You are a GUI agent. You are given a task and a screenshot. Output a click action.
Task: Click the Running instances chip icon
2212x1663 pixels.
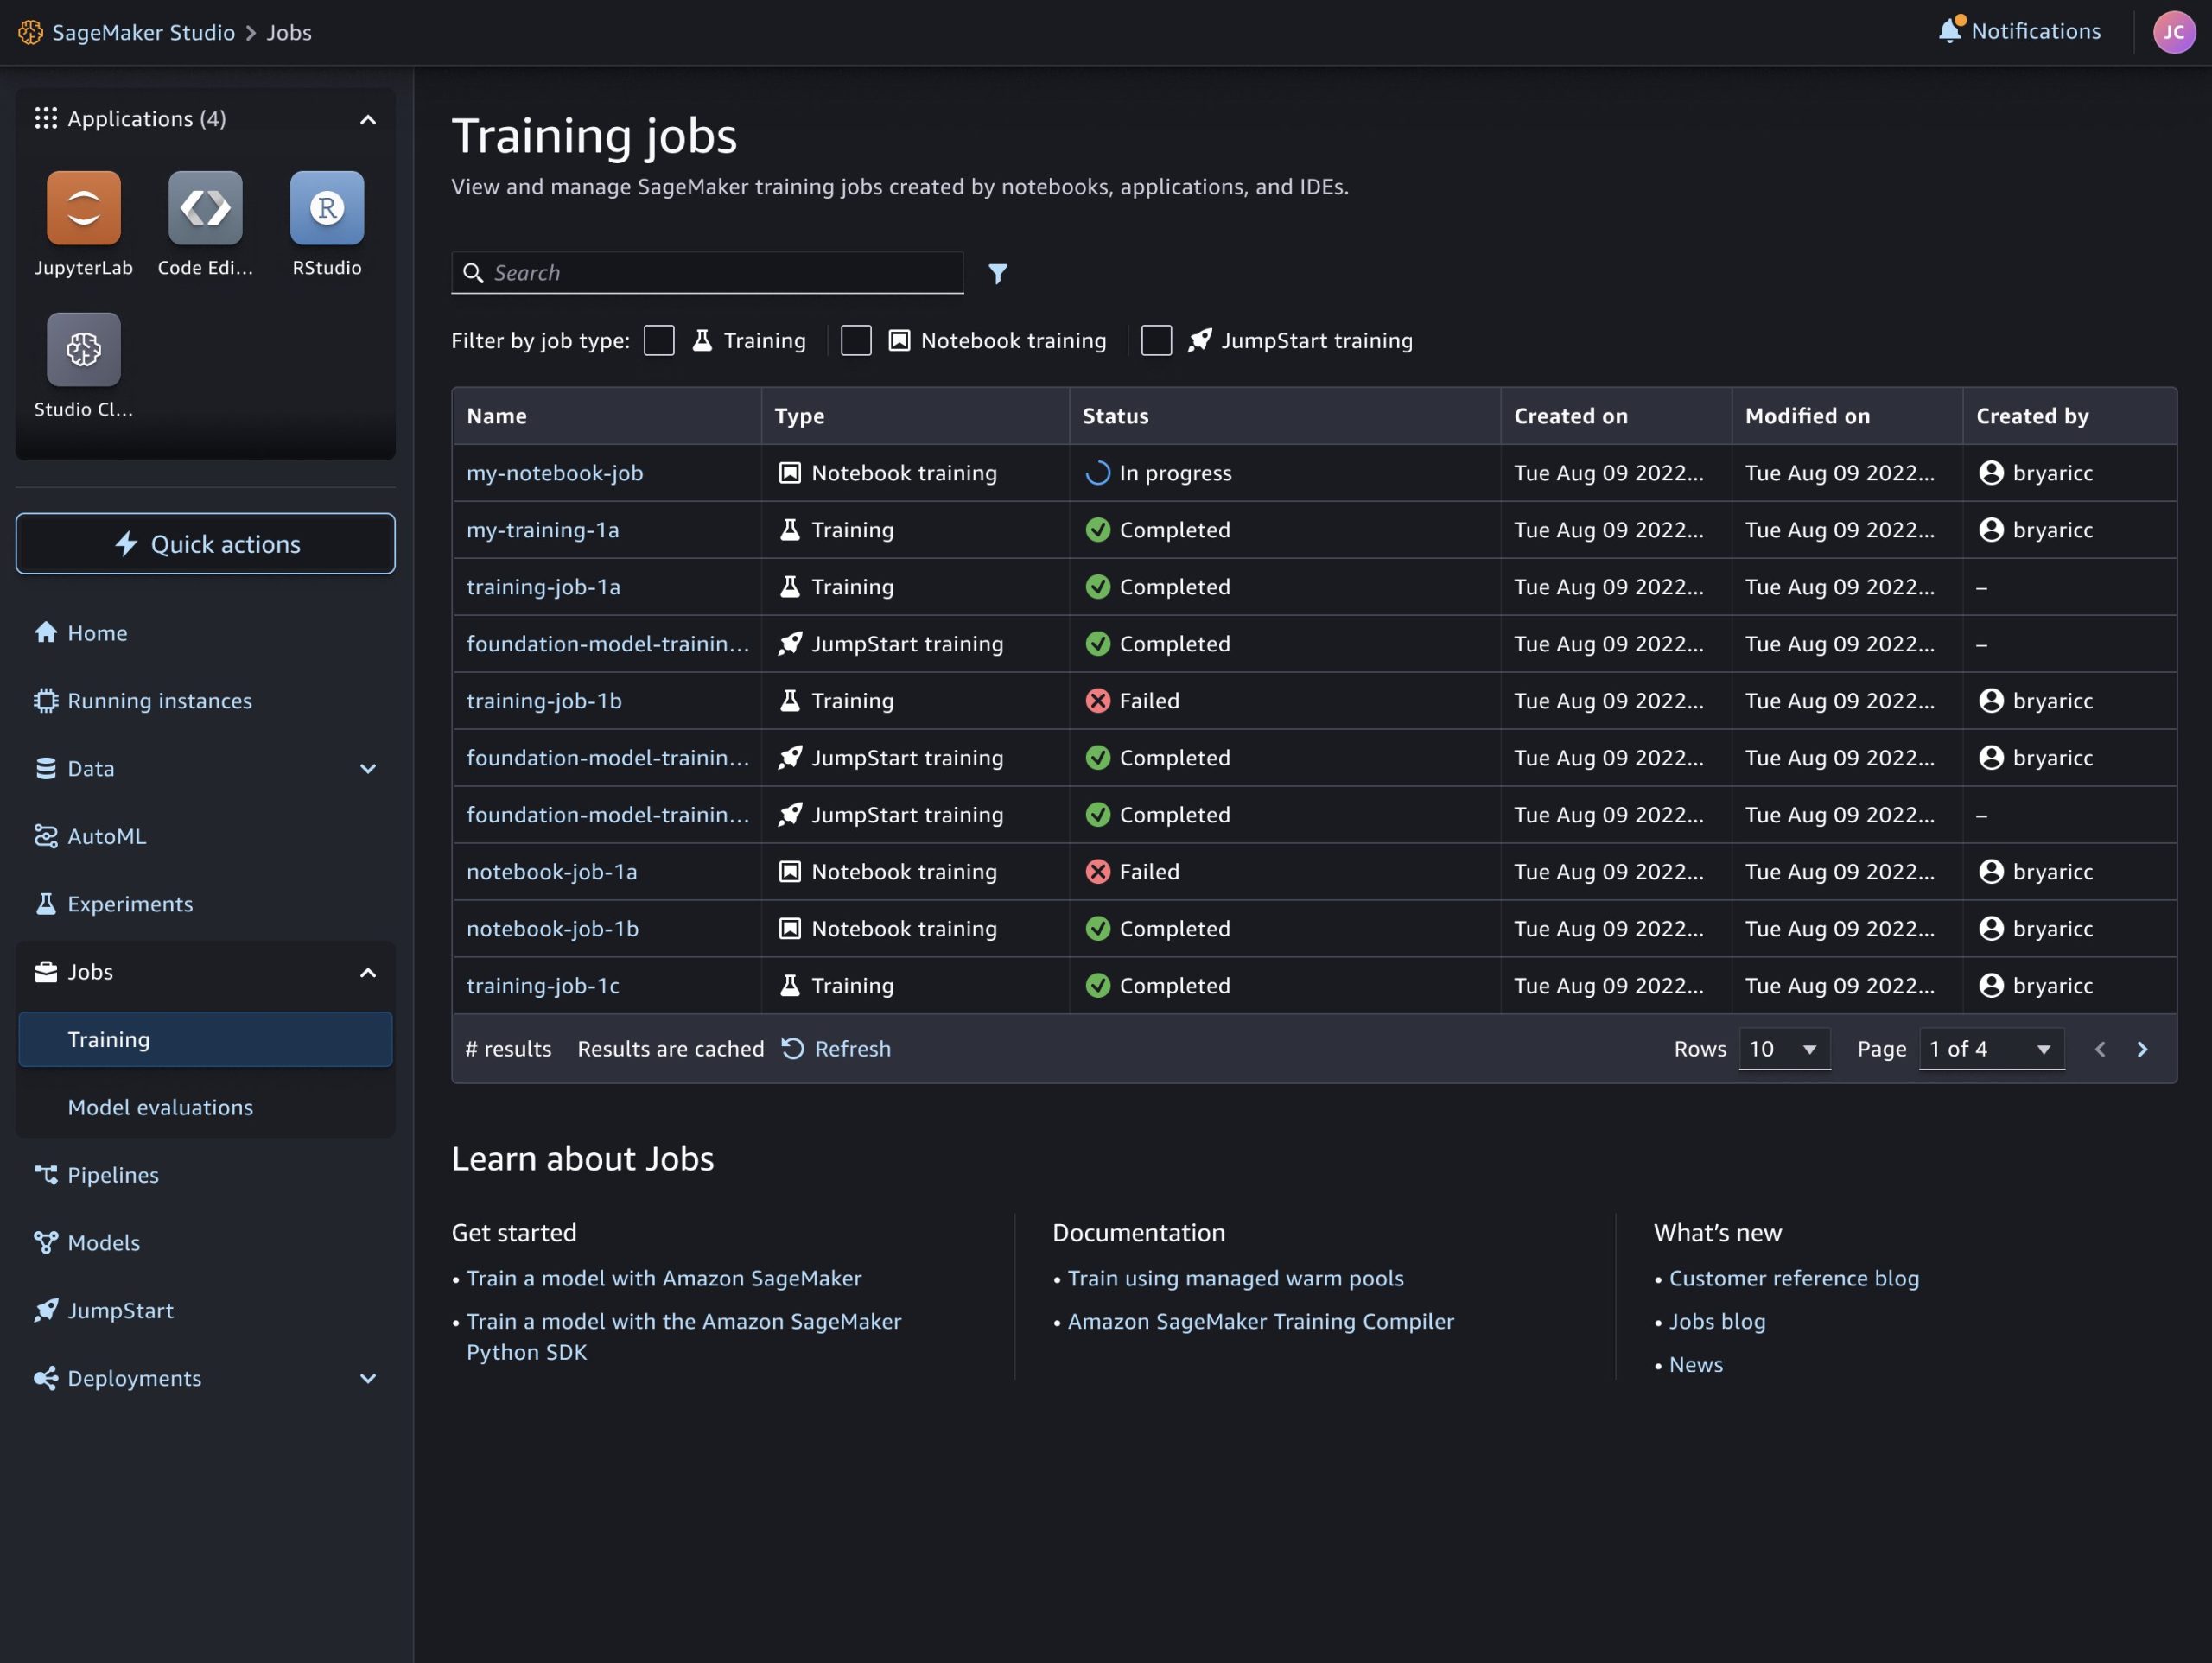pyautogui.click(x=46, y=700)
